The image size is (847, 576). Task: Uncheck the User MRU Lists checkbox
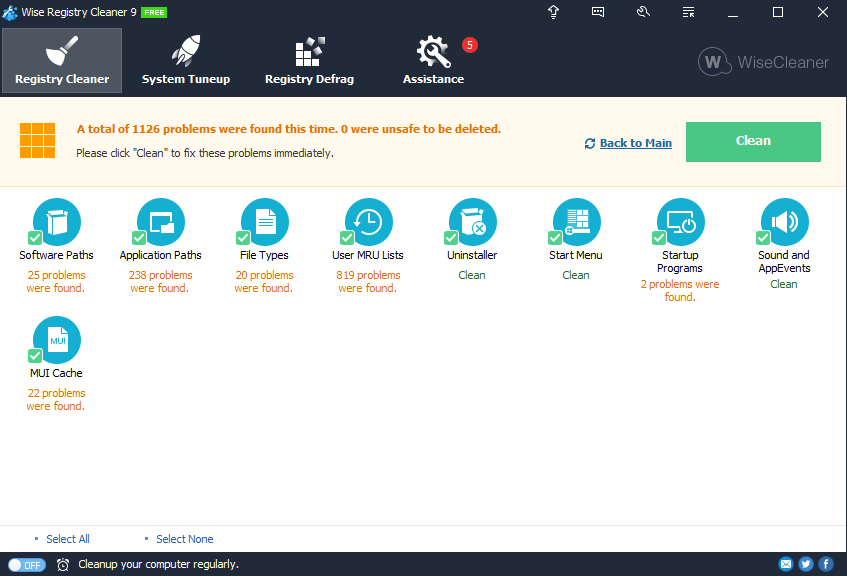pyautogui.click(x=347, y=238)
